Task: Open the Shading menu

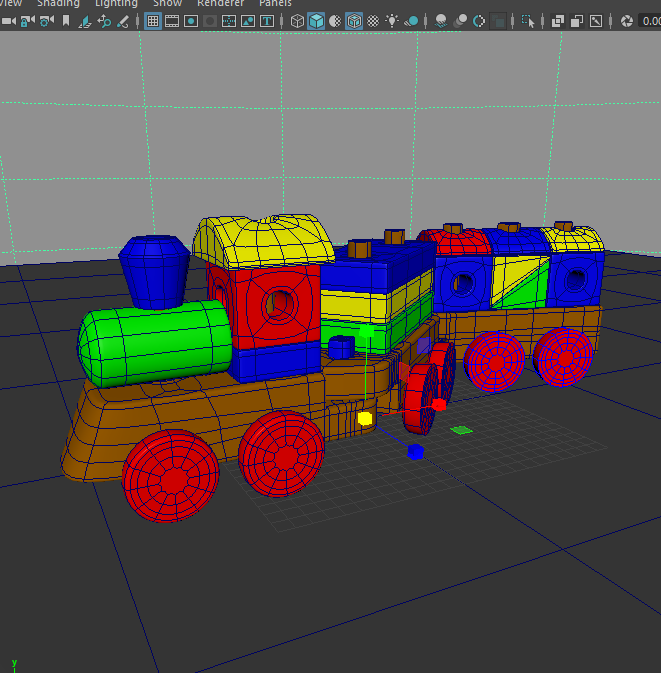Action: pos(58,3)
